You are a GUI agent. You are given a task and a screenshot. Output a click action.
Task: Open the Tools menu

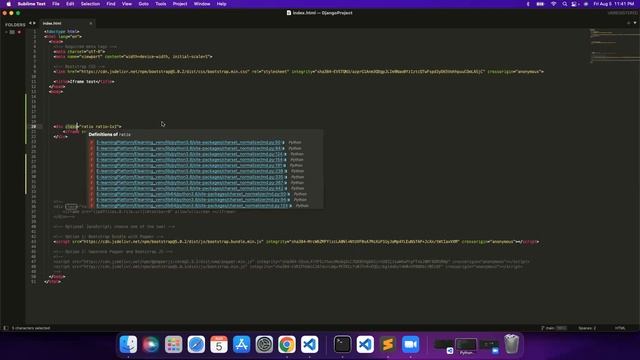161,4
